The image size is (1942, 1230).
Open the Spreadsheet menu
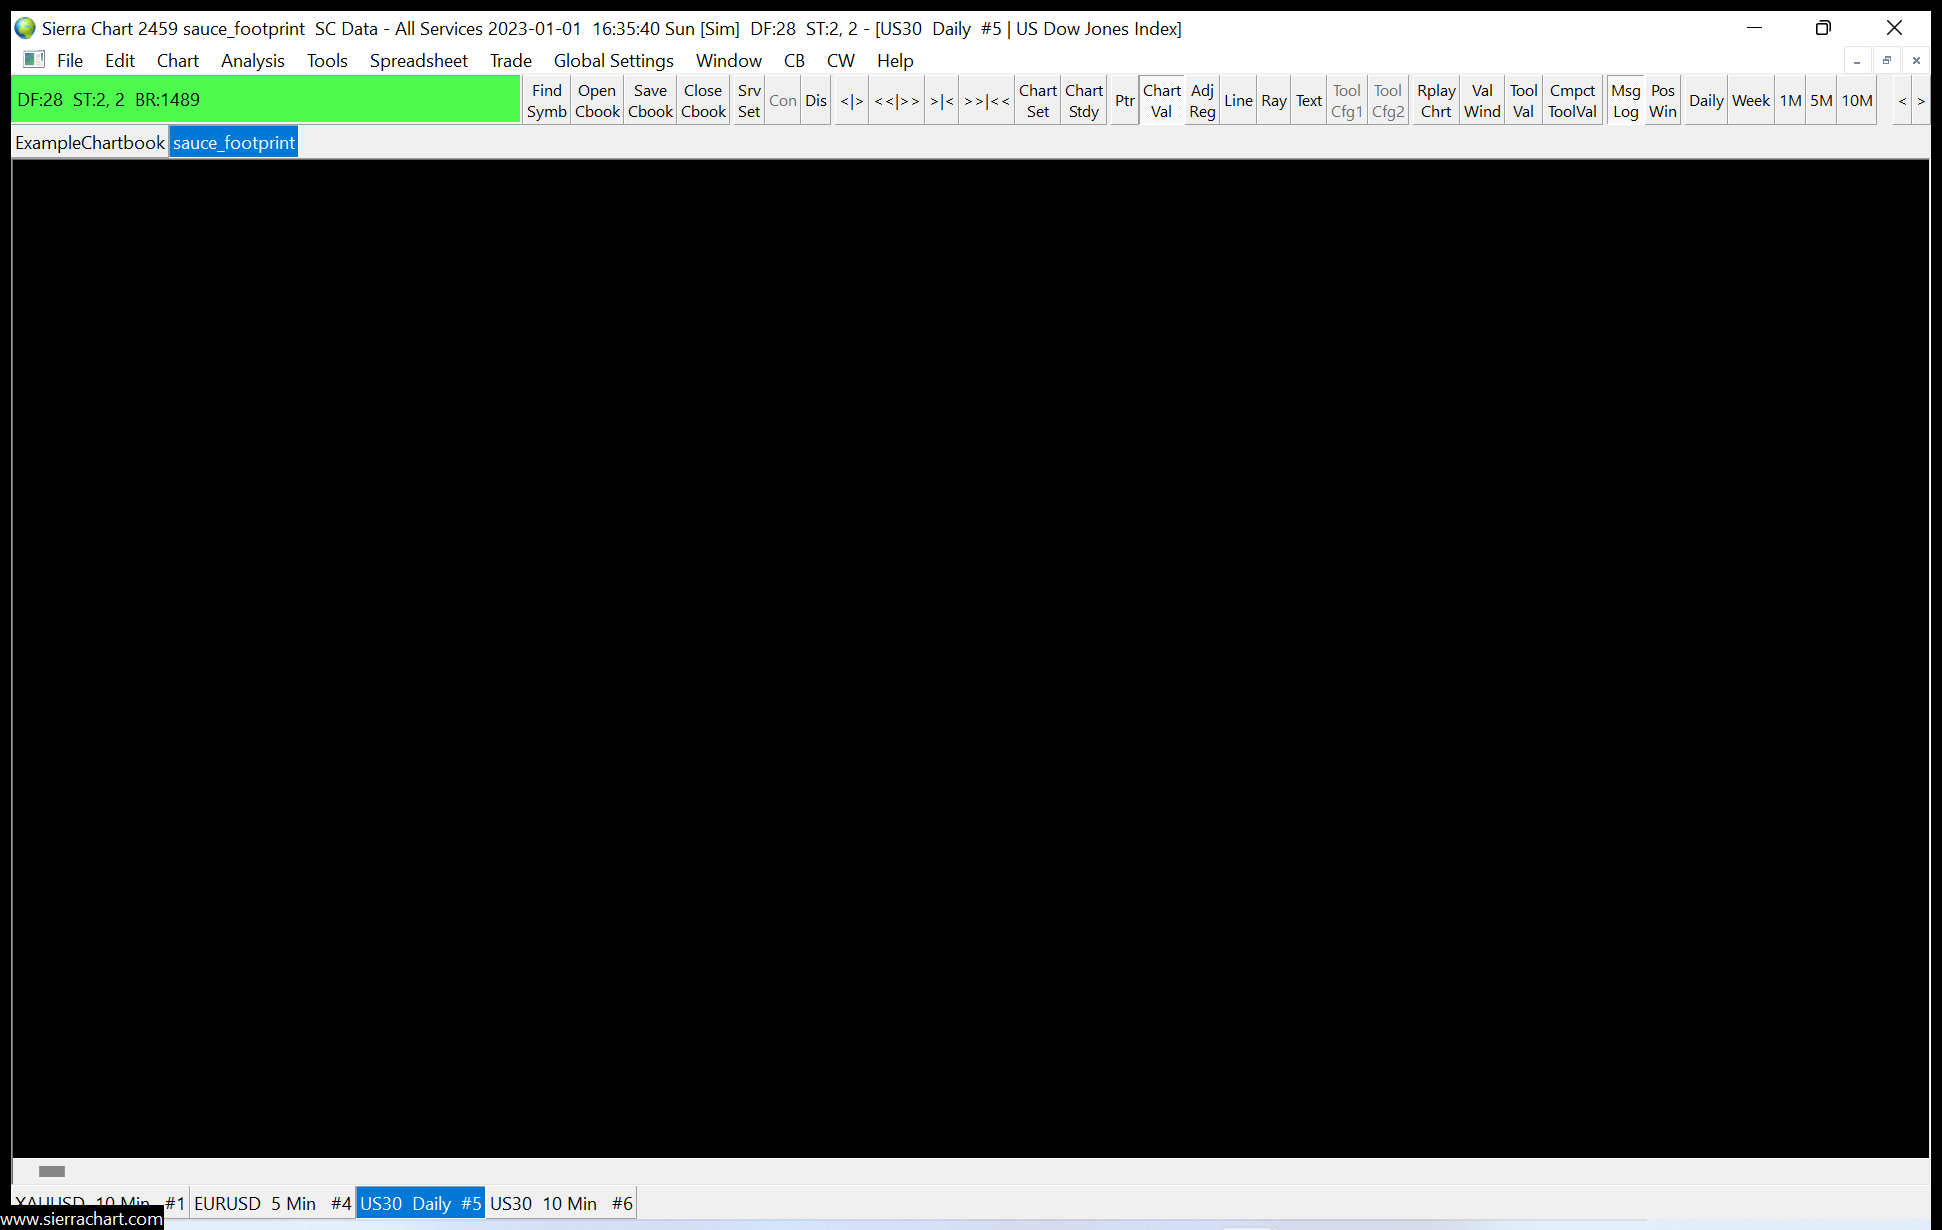[418, 61]
